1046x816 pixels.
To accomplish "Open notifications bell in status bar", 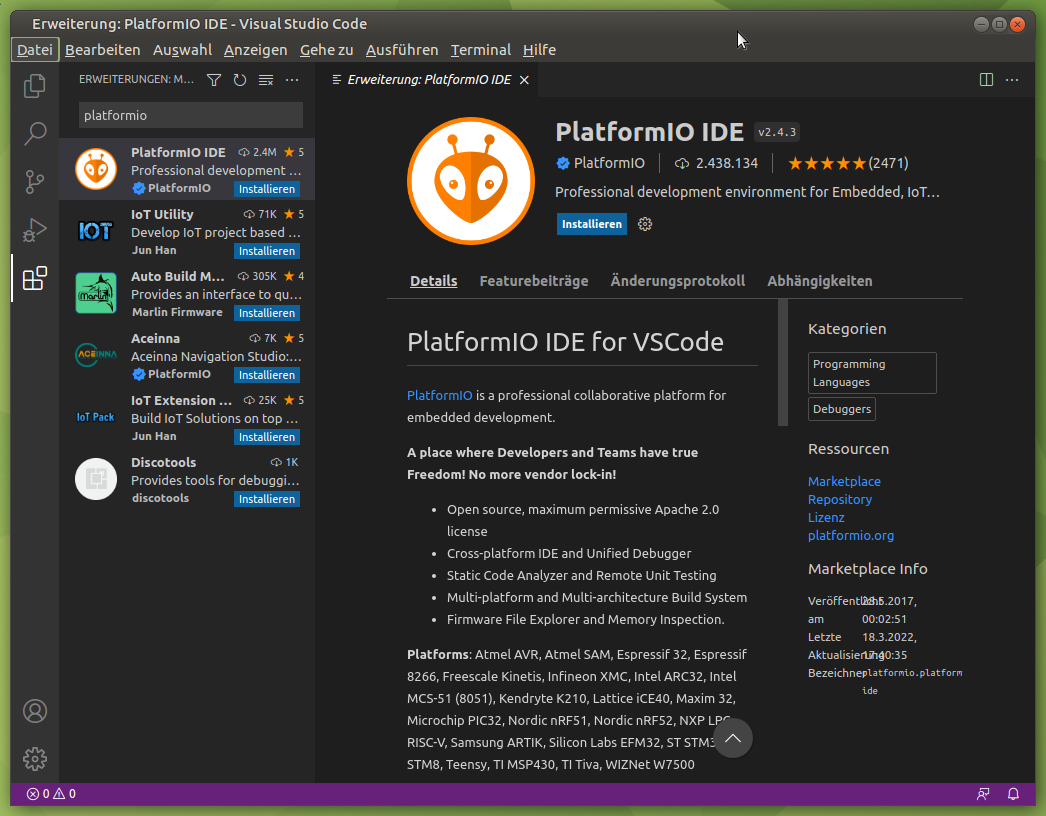I will click(x=1013, y=794).
